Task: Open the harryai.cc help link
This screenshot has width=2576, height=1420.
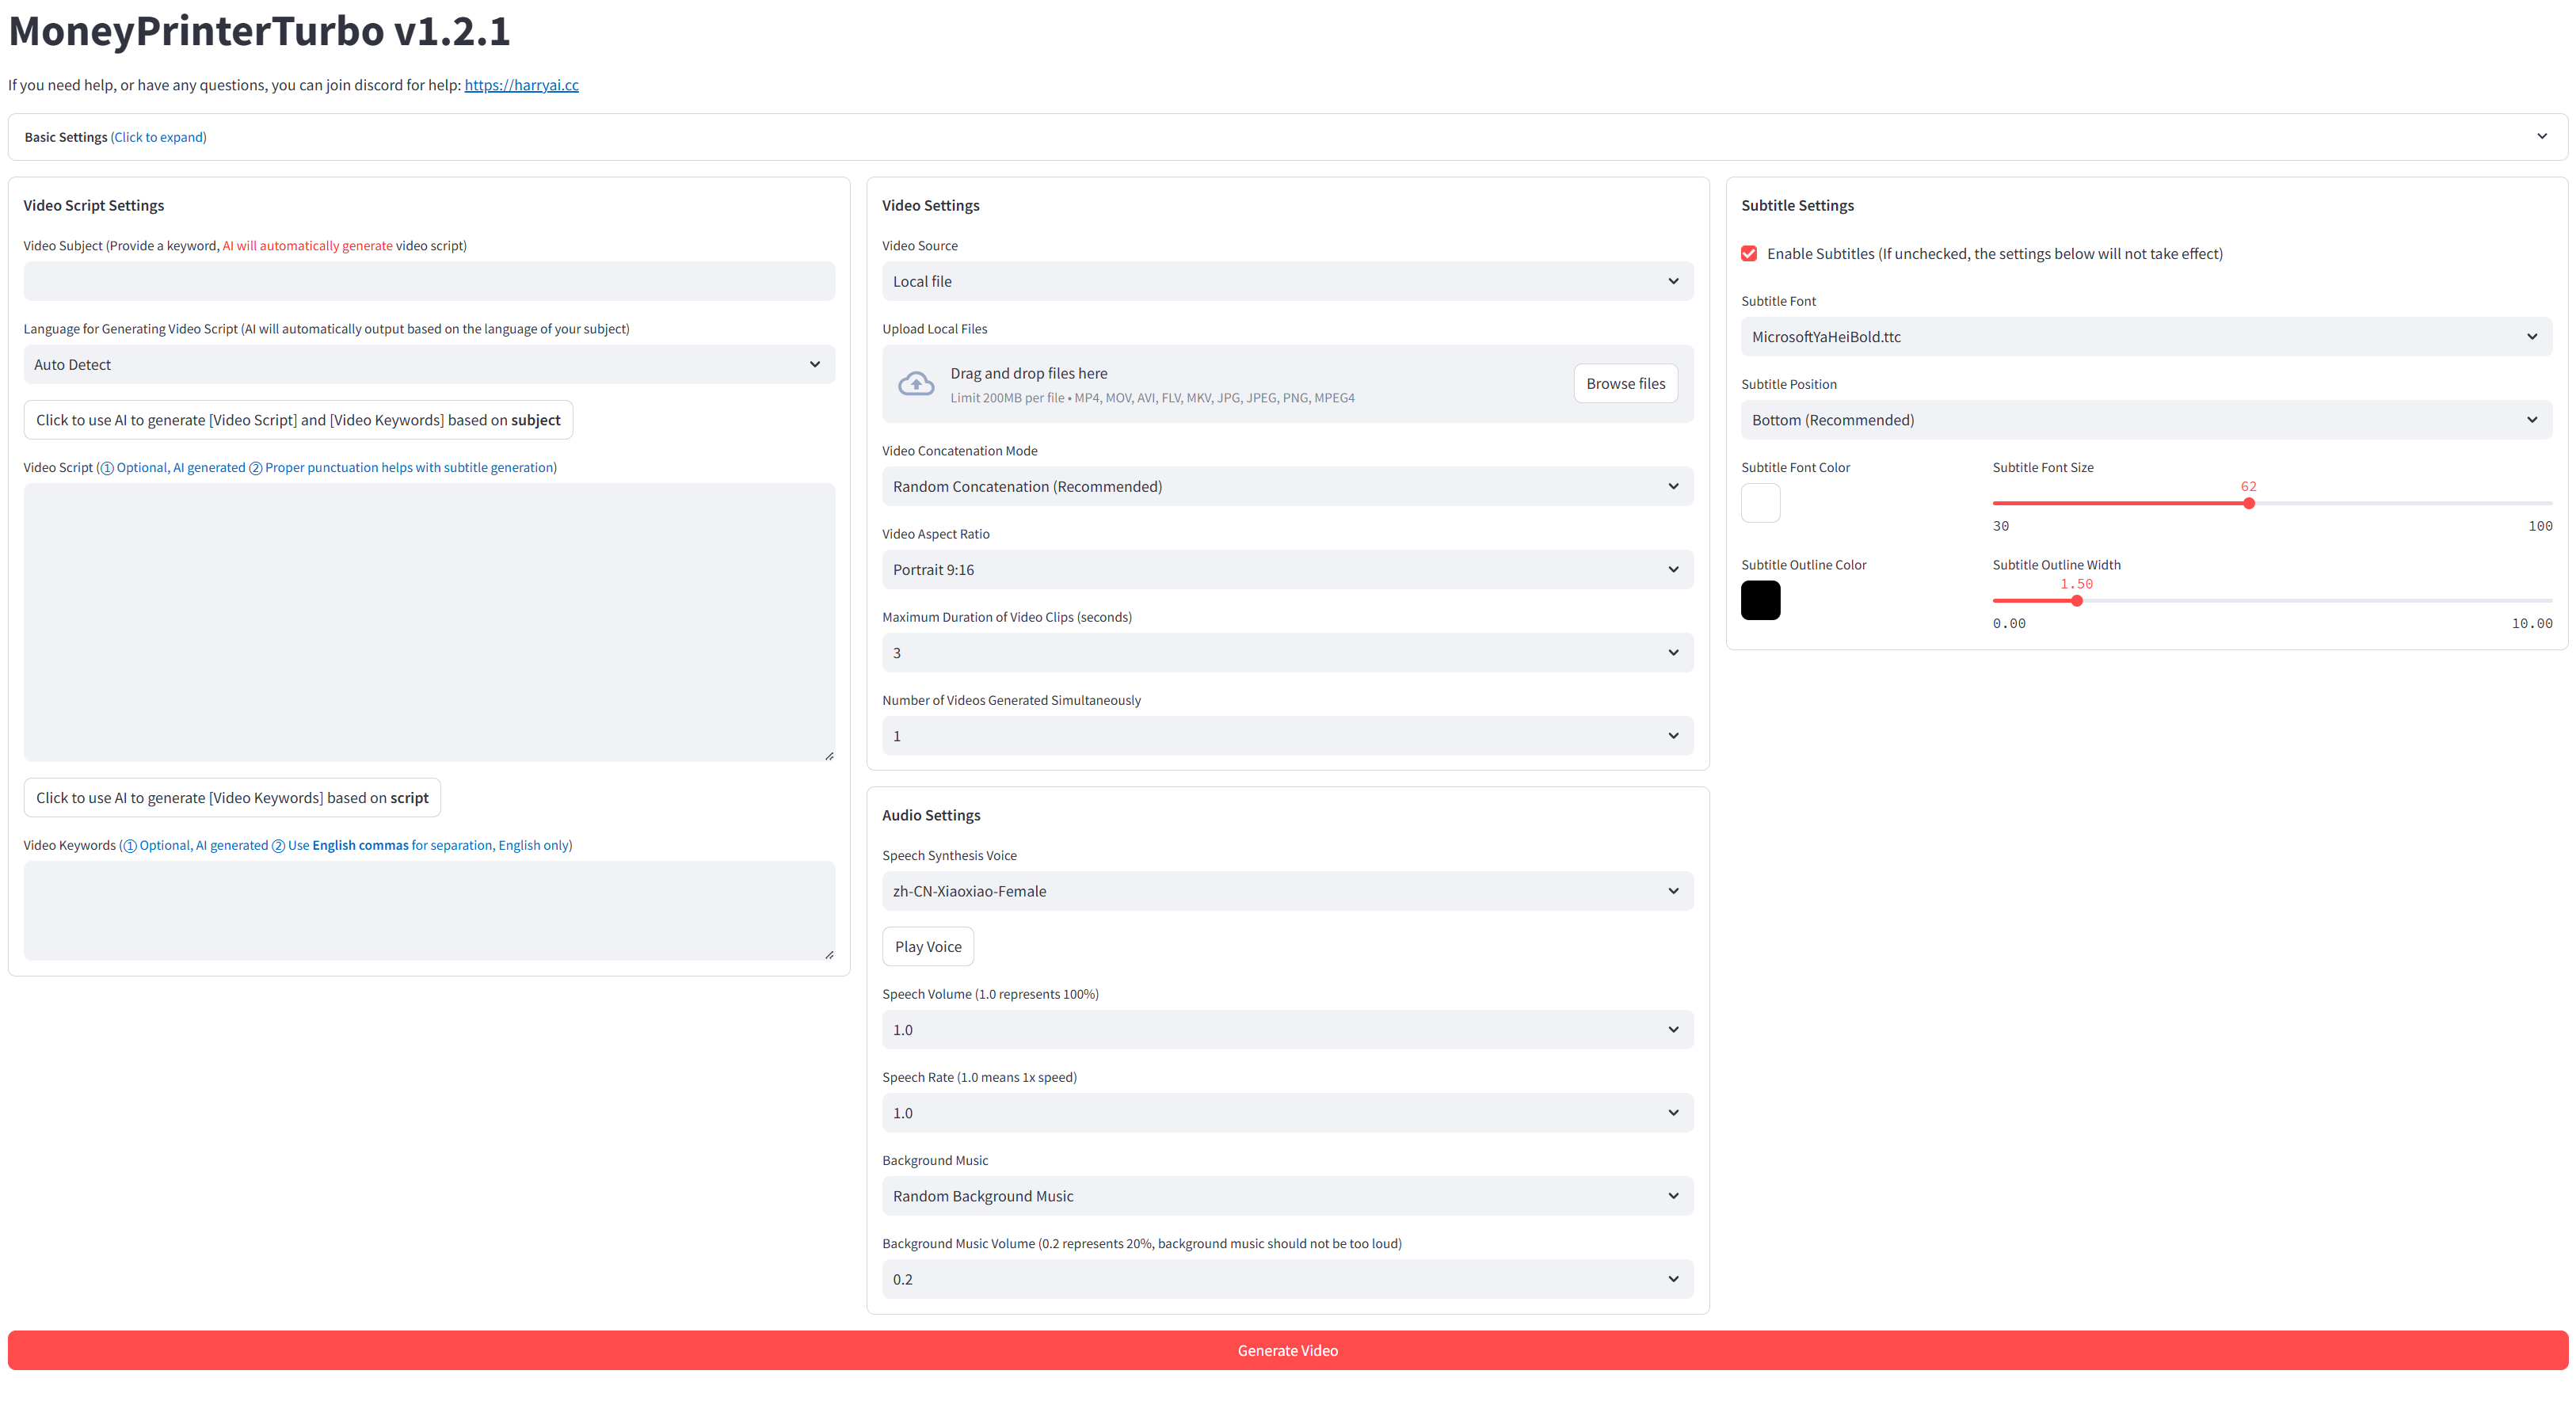Action: pyautogui.click(x=521, y=85)
